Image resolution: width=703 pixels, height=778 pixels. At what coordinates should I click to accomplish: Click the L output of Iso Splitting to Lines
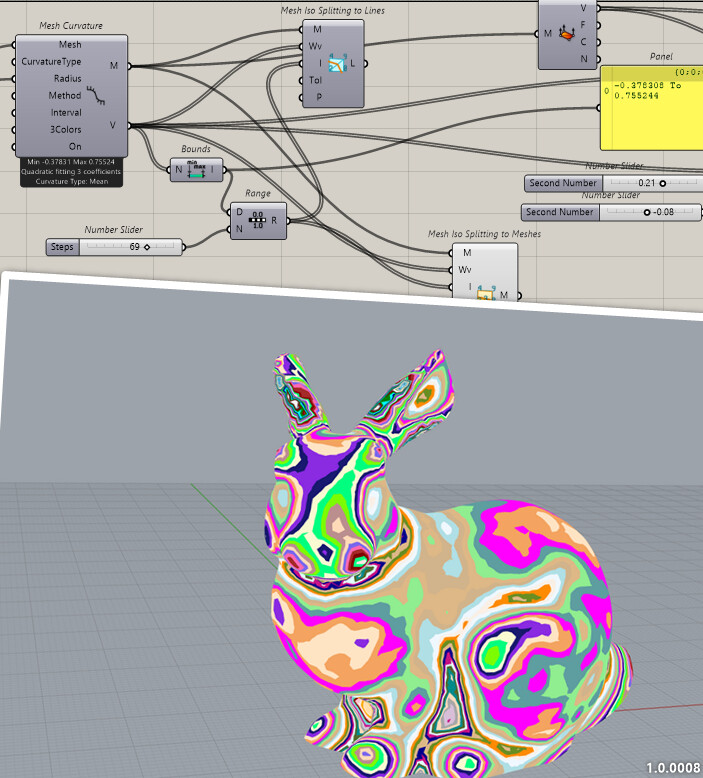point(353,63)
